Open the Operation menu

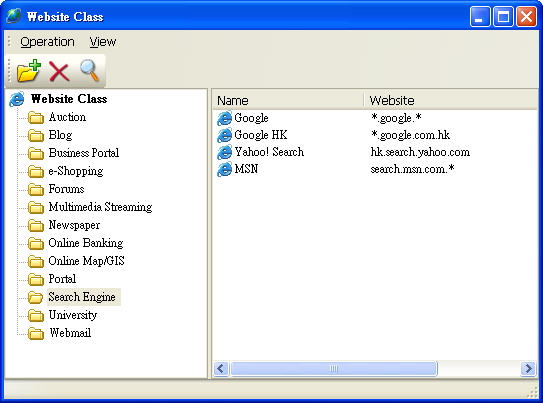47,42
